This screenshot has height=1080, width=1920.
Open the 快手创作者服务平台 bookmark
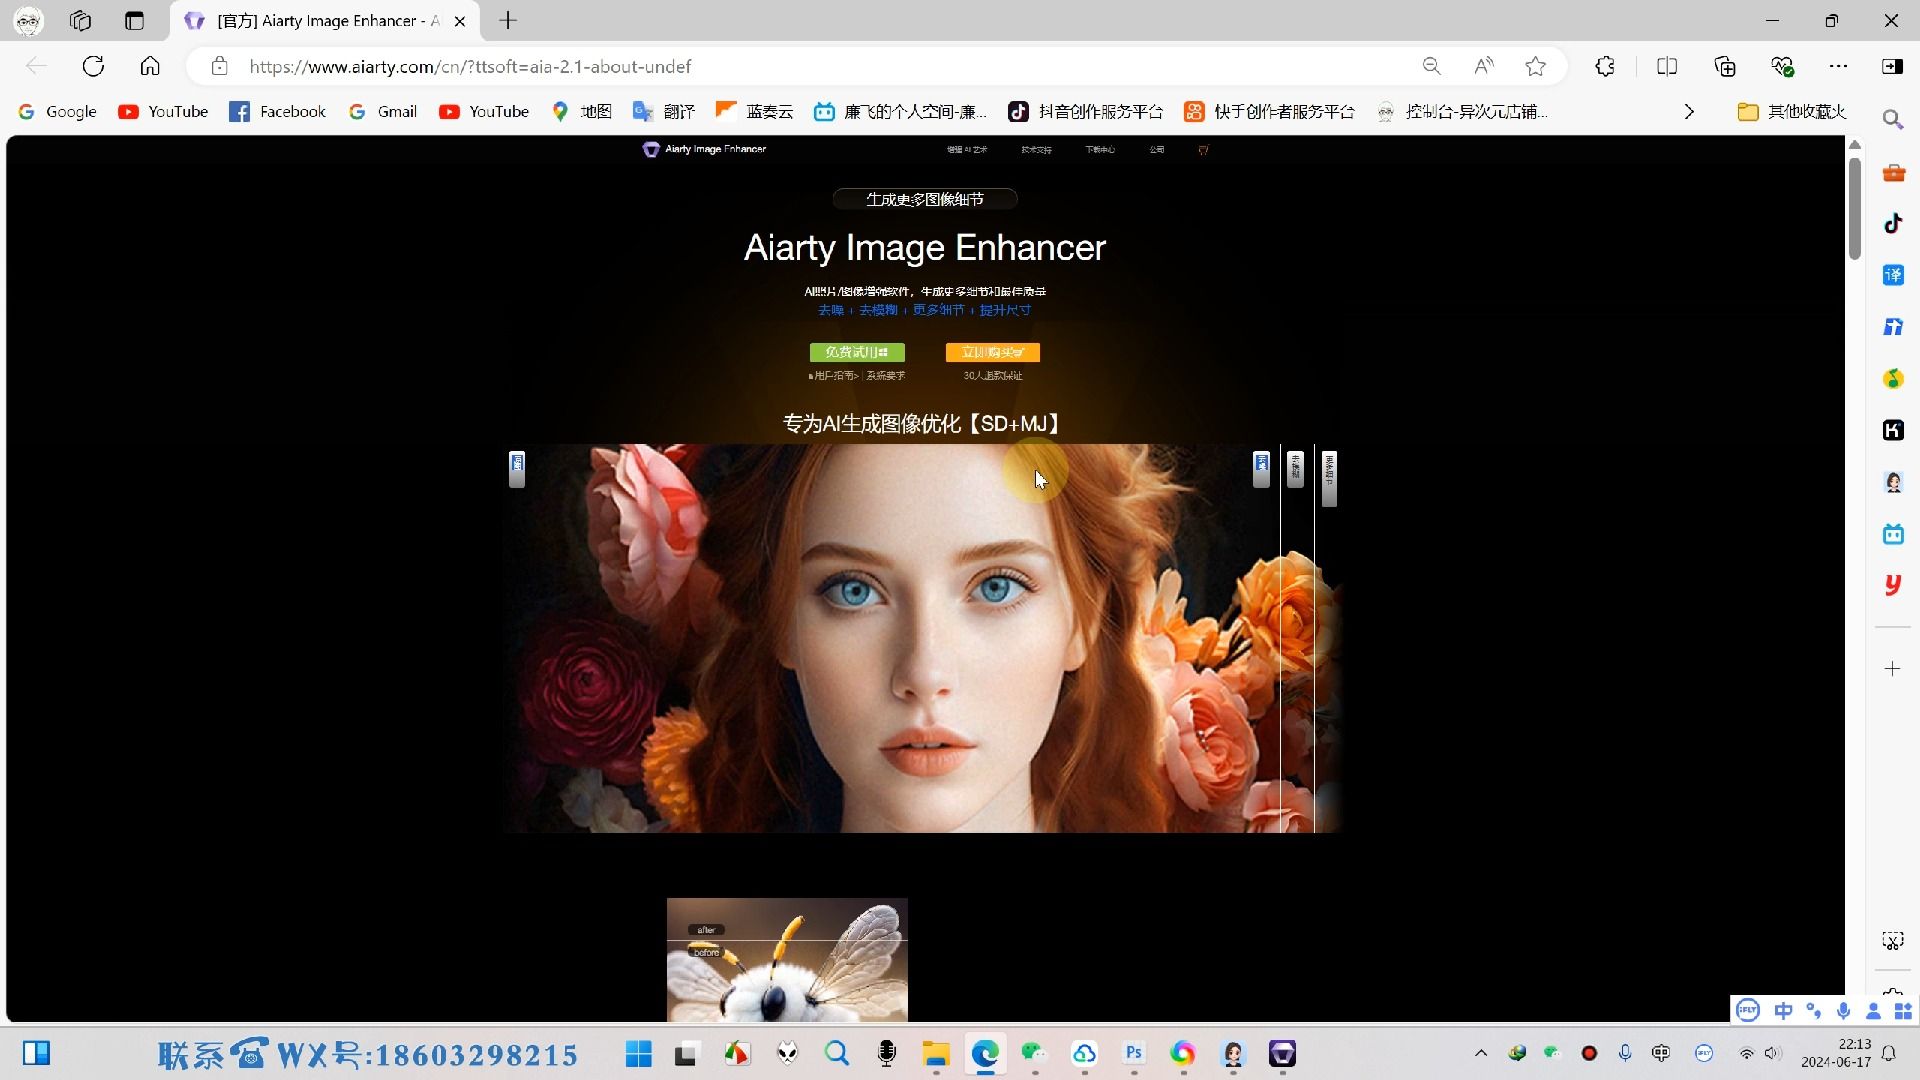coord(1269,112)
